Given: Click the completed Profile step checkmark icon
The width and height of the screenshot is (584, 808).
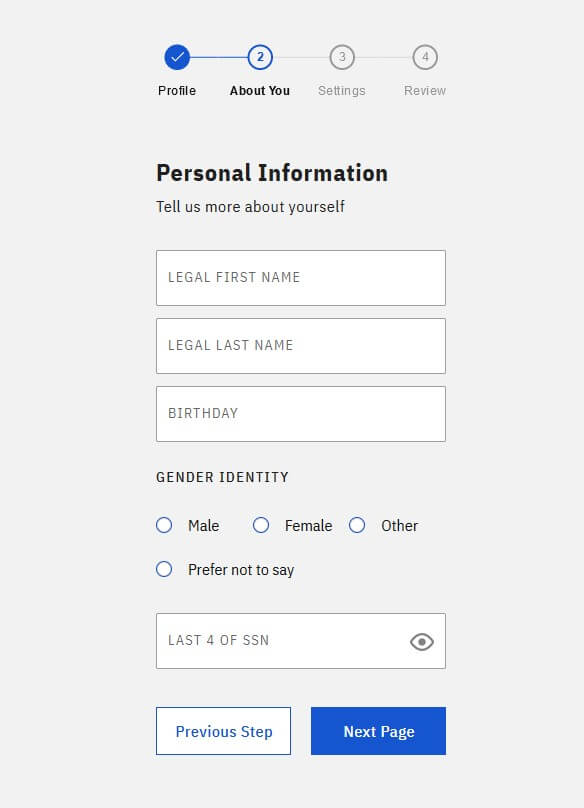Looking at the screenshot, I should 177,57.
